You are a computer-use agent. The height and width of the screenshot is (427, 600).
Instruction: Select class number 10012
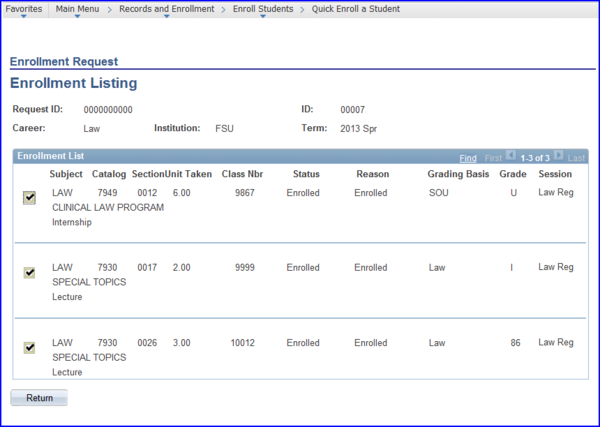(x=242, y=342)
